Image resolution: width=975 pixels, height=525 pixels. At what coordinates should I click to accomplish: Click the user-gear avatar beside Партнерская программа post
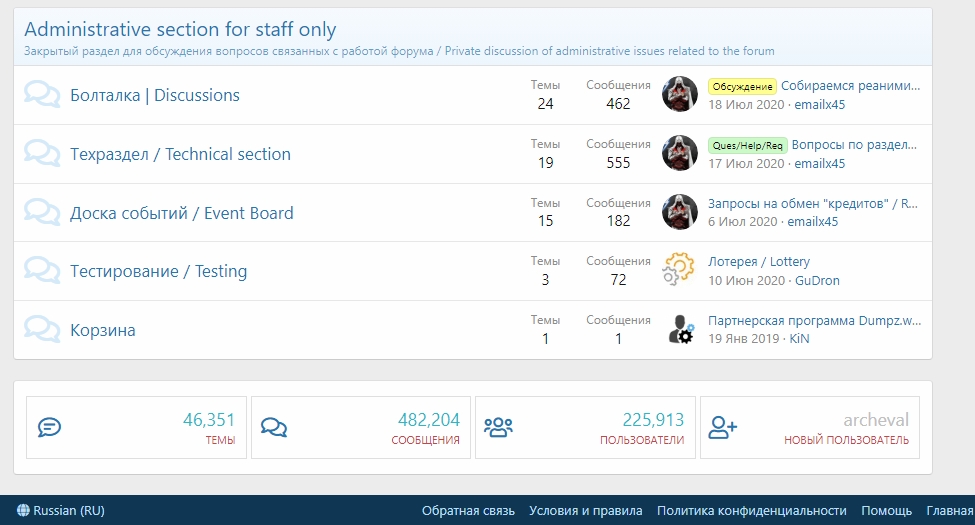click(x=679, y=329)
